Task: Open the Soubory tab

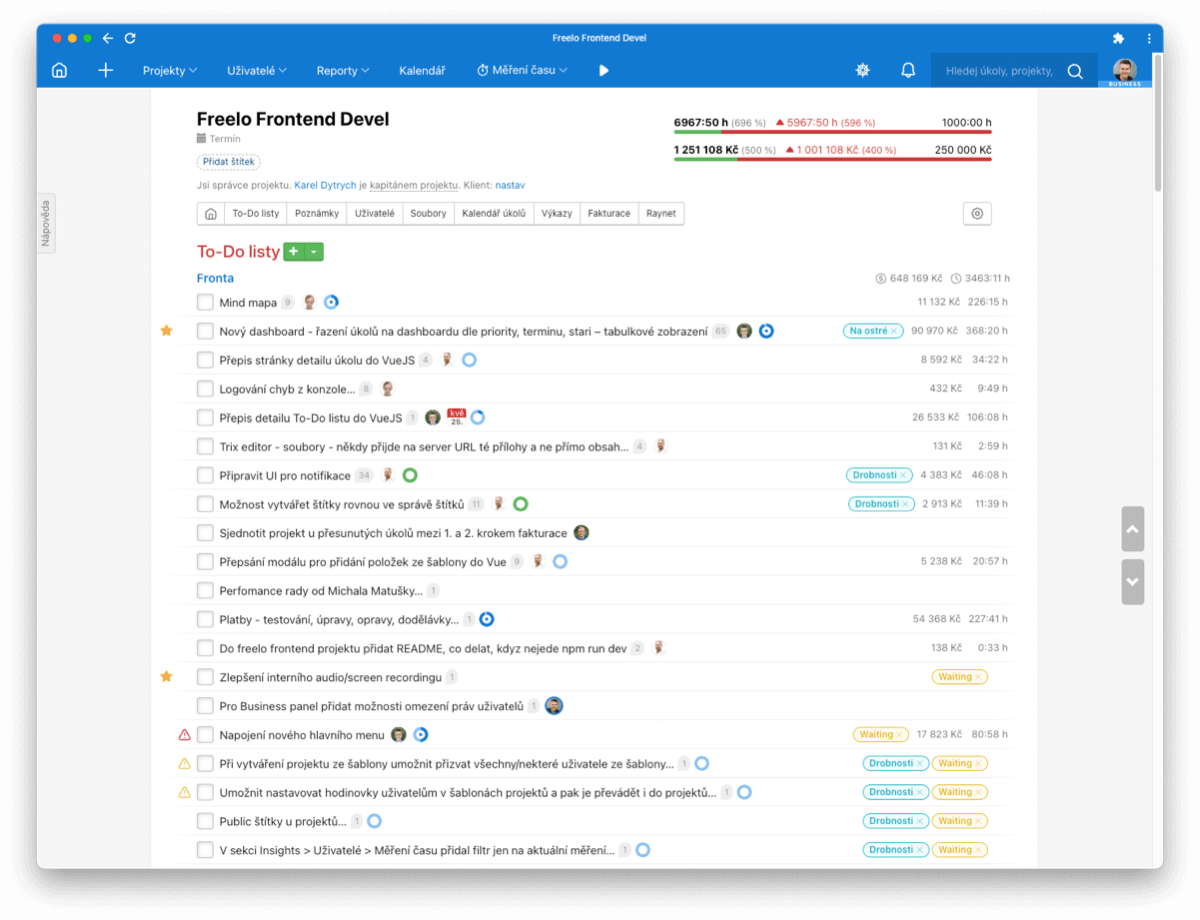Action: click(x=428, y=213)
